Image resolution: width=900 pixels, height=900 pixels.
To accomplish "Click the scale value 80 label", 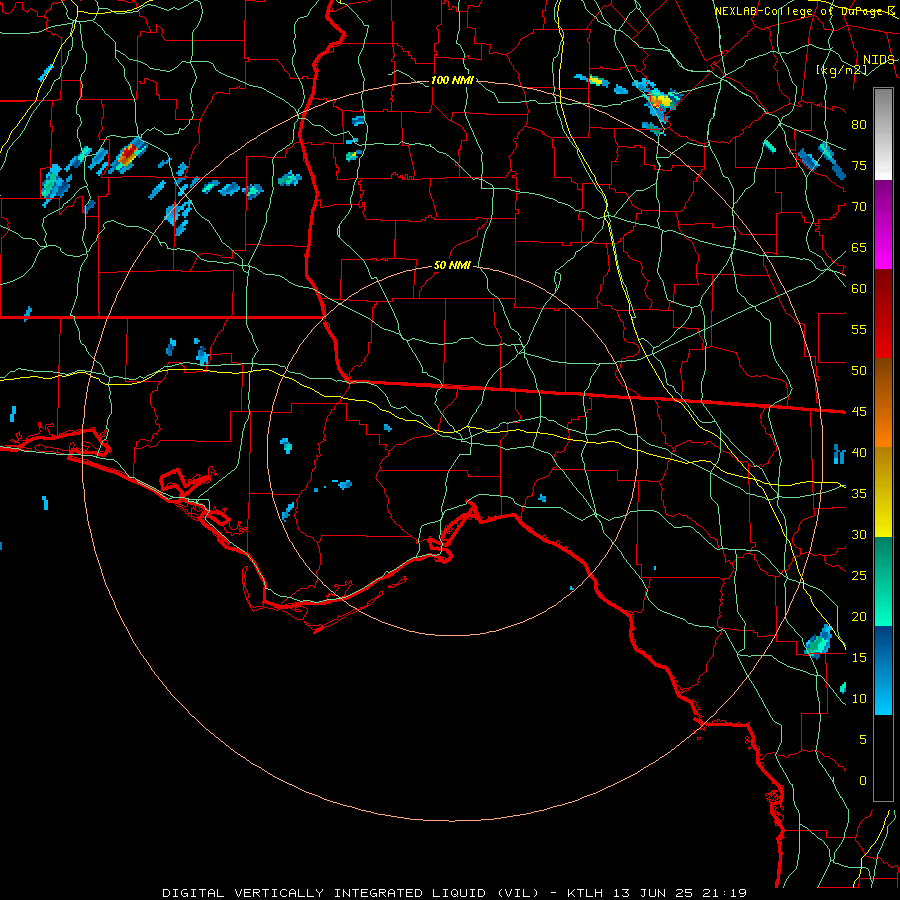I will (859, 125).
